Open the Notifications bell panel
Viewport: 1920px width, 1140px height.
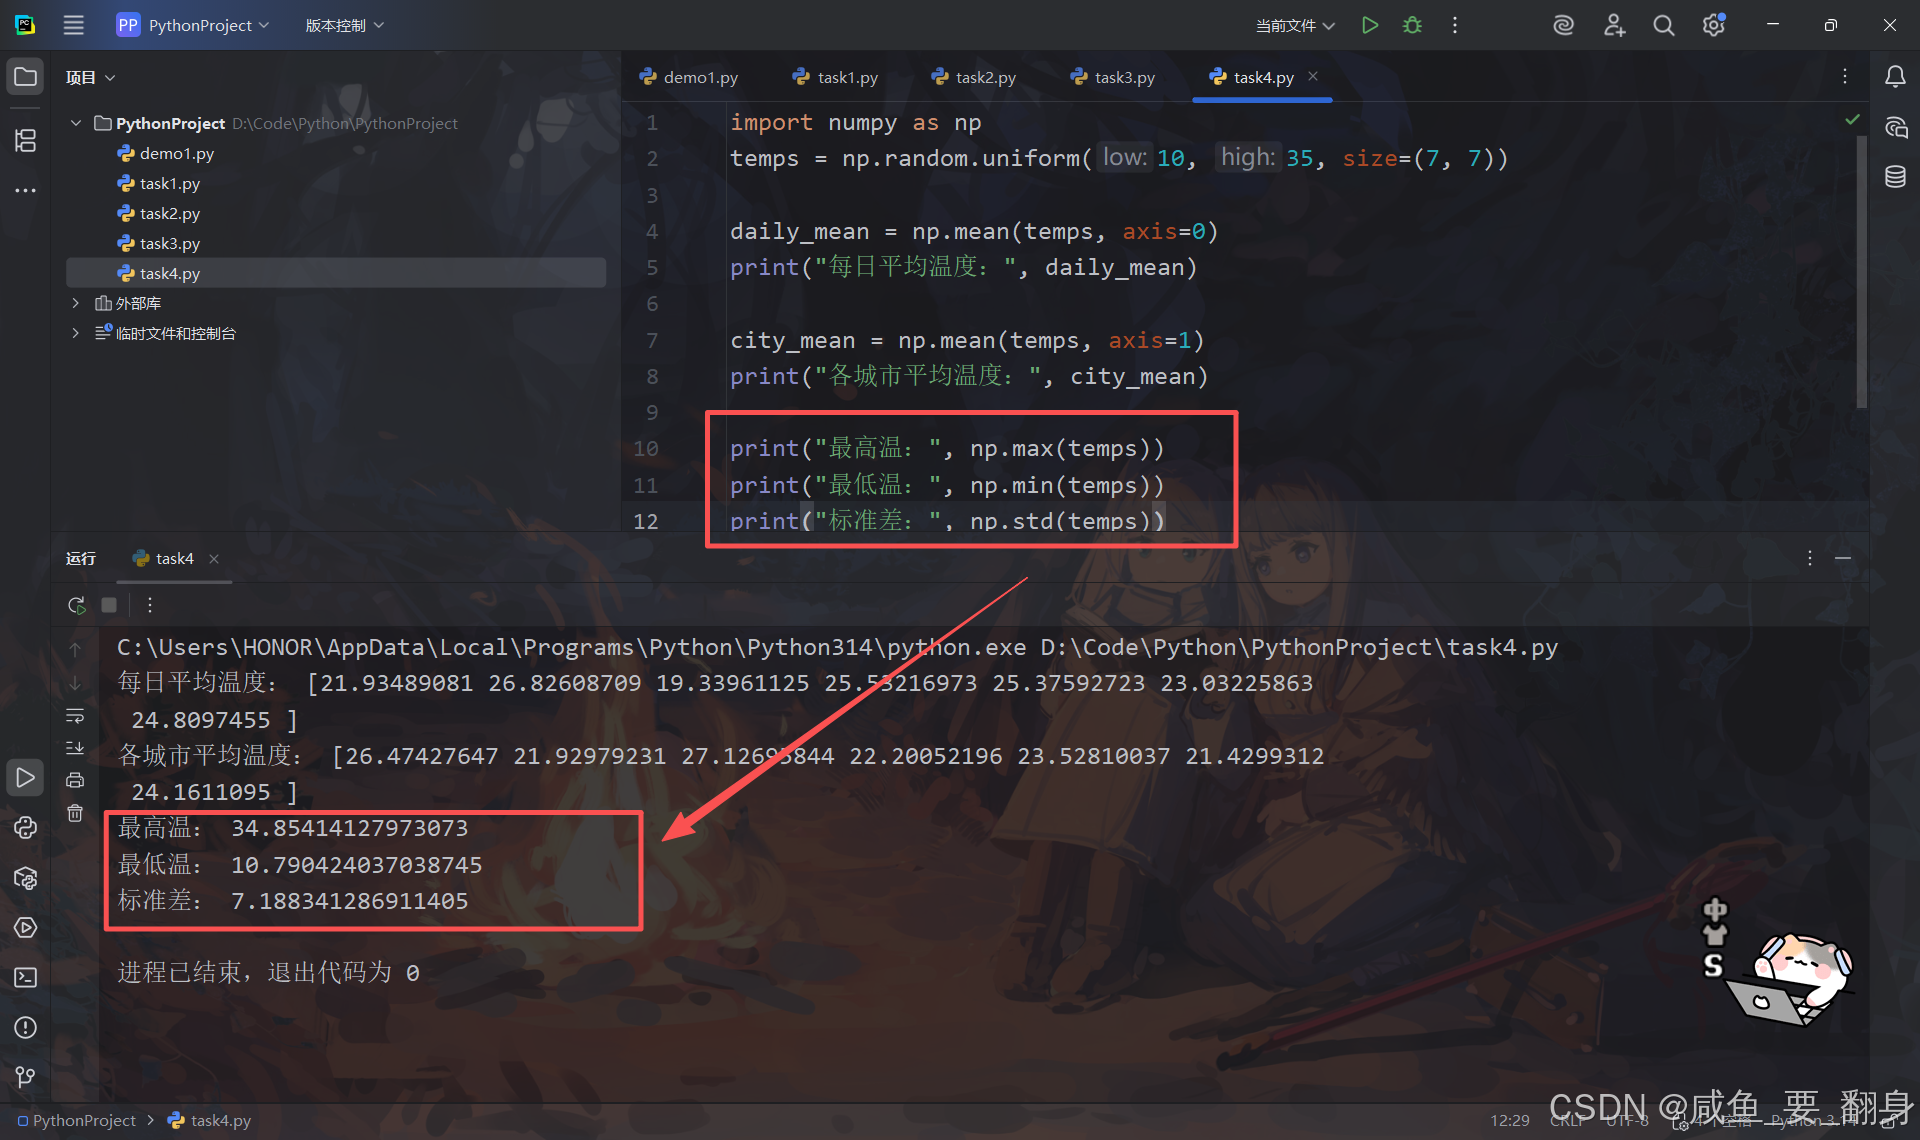pyautogui.click(x=1895, y=77)
